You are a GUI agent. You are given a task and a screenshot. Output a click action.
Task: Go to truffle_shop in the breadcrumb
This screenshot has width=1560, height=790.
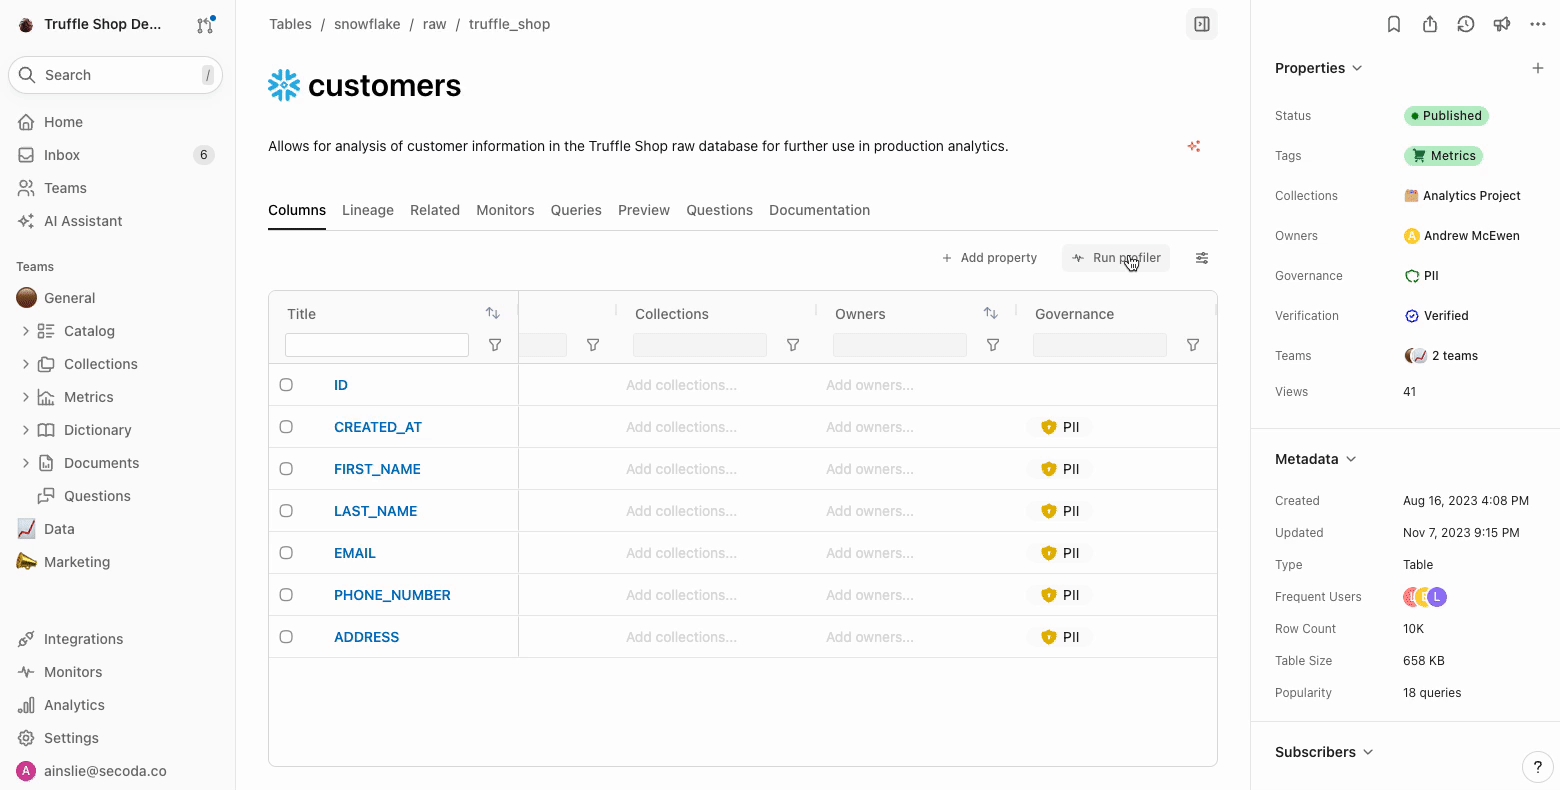[509, 24]
